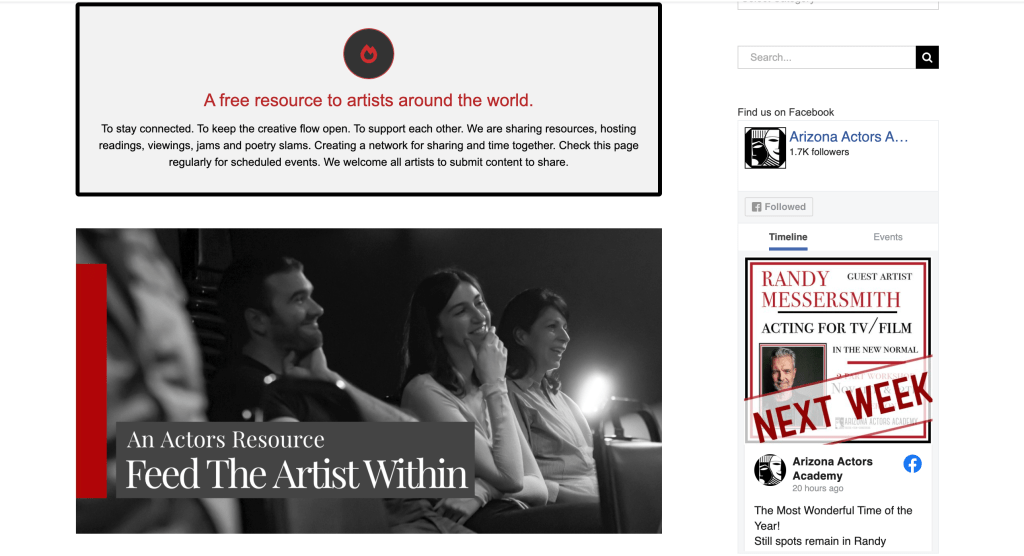The height and width of the screenshot is (556, 1024).
Task: Click the post author's mask avatar
Action: pos(770,470)
